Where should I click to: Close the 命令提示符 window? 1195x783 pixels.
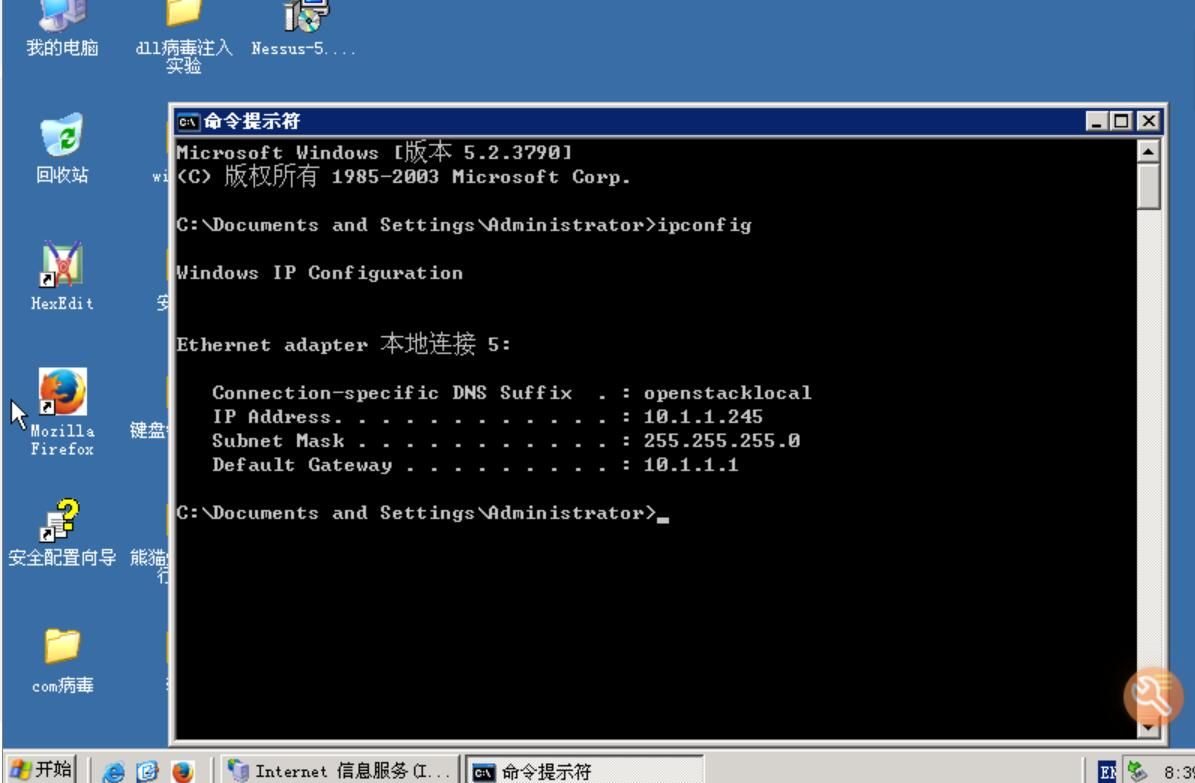pos(1149,121)
